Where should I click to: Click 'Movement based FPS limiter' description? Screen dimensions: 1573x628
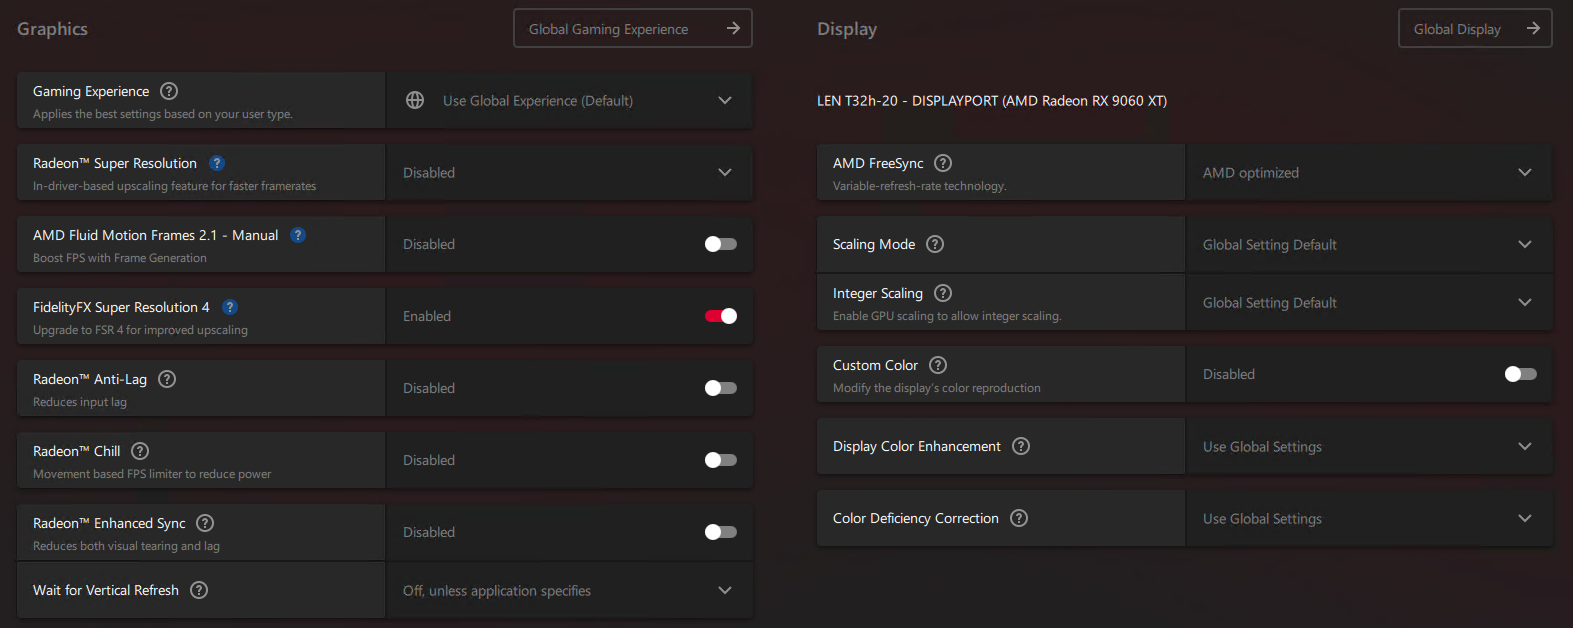pyautogui.click(x=152, y=474)
